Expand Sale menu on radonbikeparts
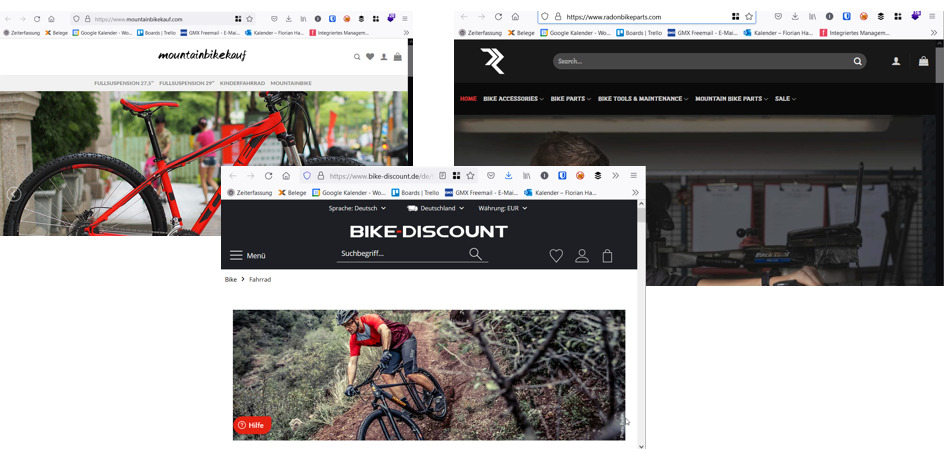Screen dimensions: 952x449 pyautogui.click(x=785, y=99)
